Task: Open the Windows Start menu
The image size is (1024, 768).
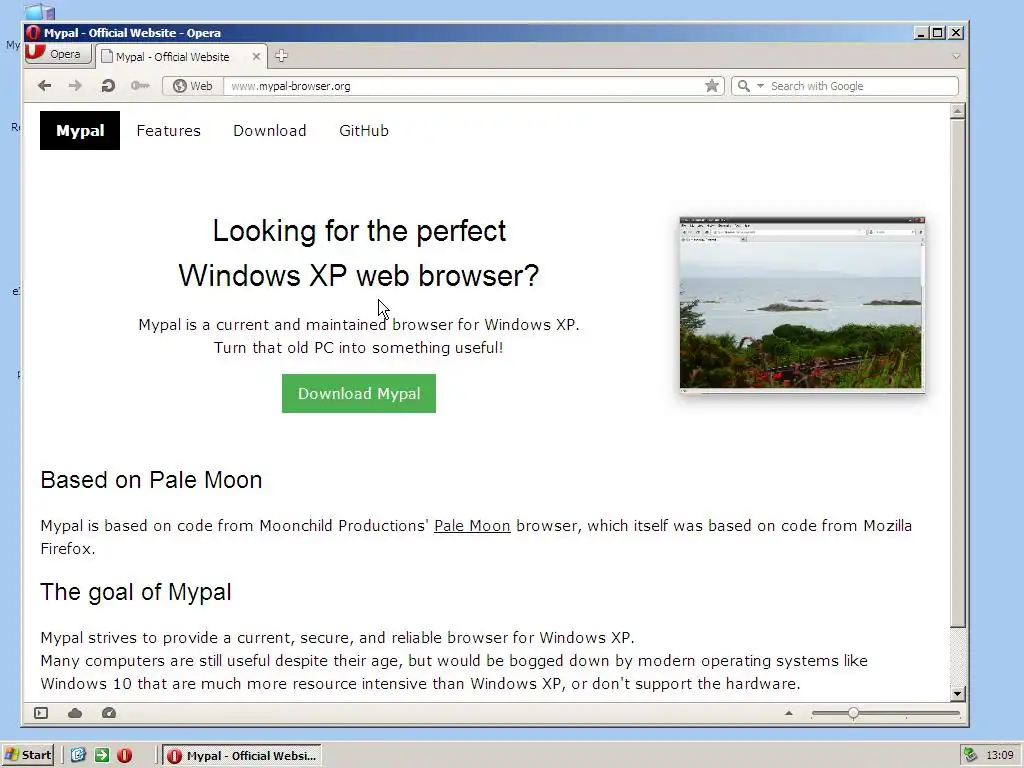Action: [27, 755]
